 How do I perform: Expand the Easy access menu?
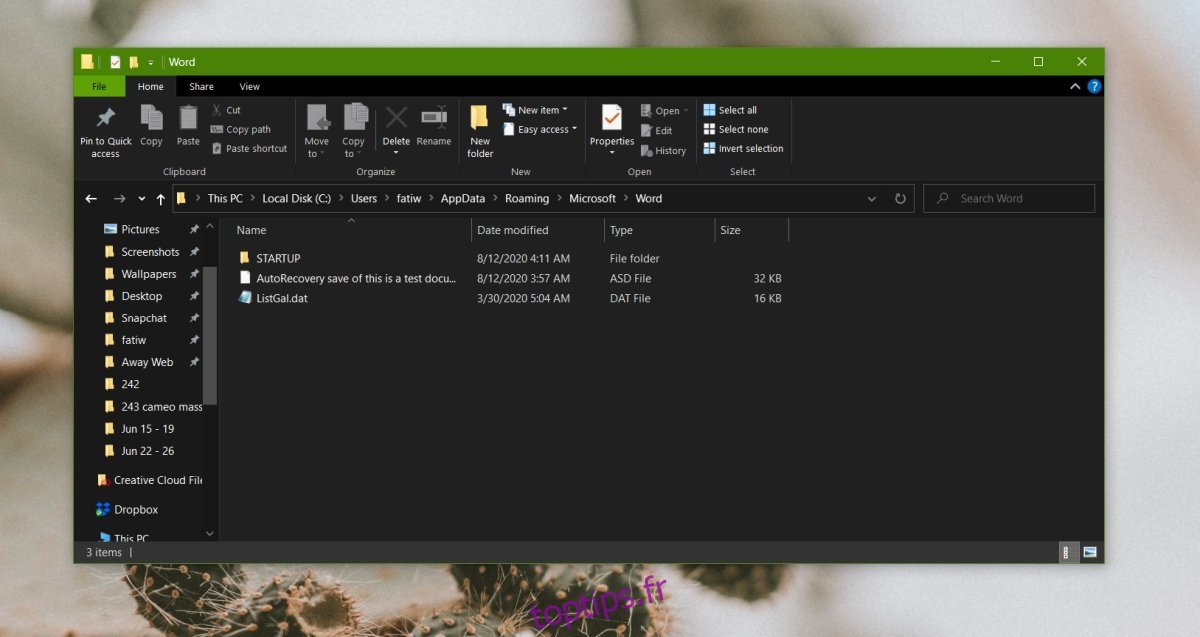point(540,129)
